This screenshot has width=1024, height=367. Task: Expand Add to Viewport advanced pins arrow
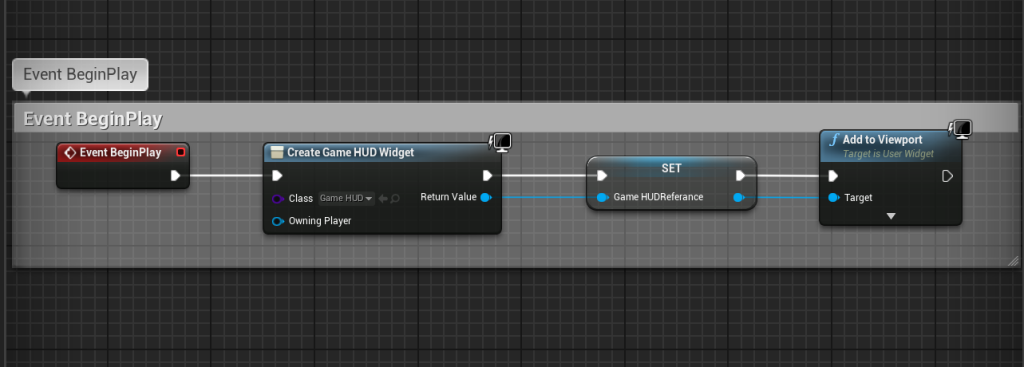click(x=891, y=216)
